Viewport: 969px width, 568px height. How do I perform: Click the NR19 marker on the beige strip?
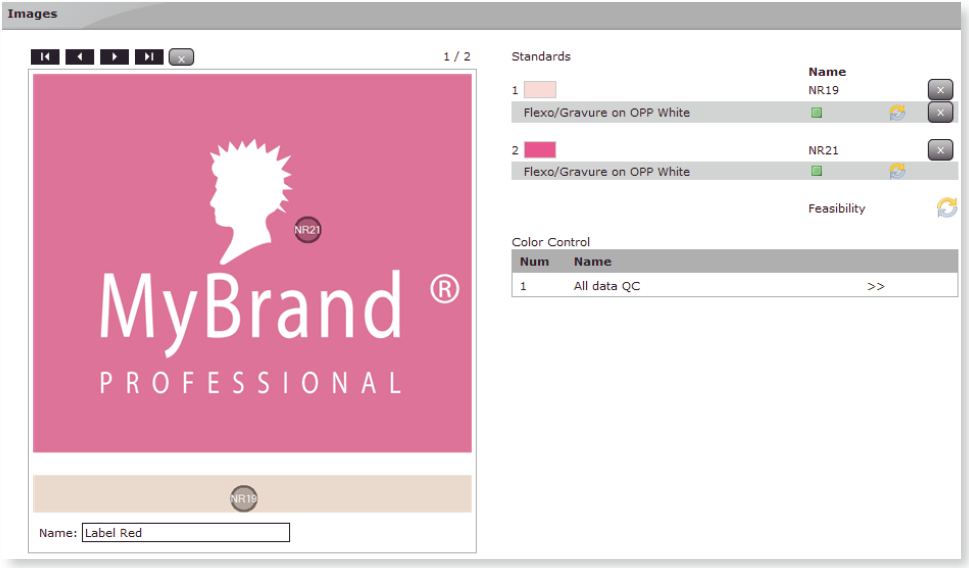tap(243, 498)
